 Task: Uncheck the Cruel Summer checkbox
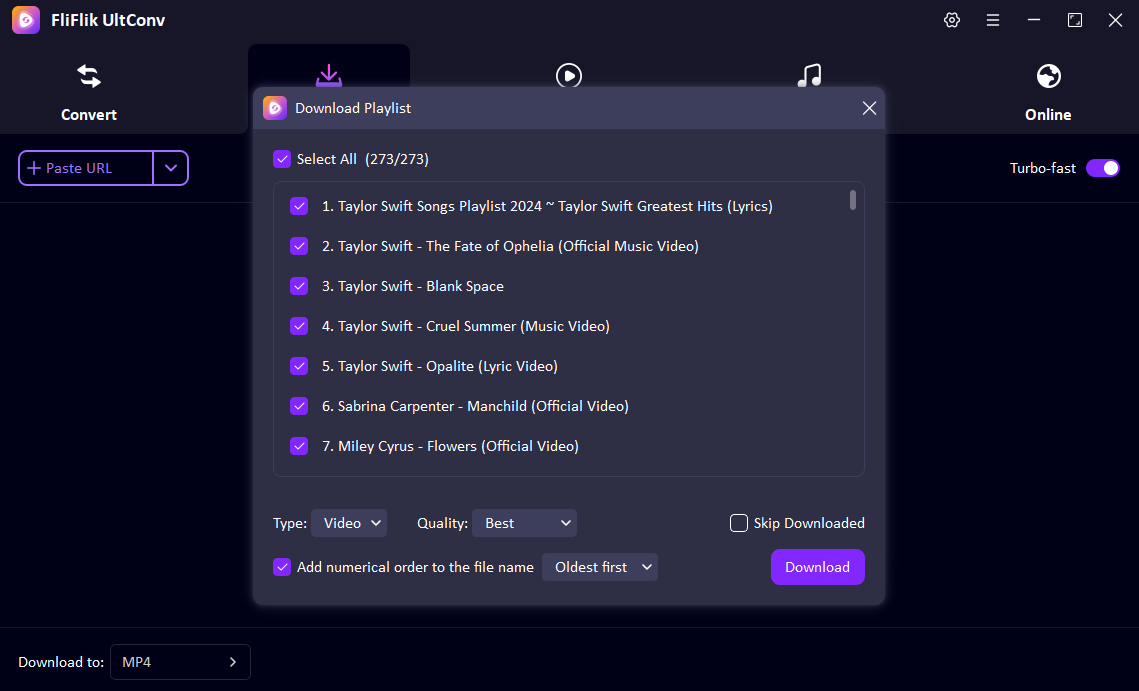coord(299,326)
